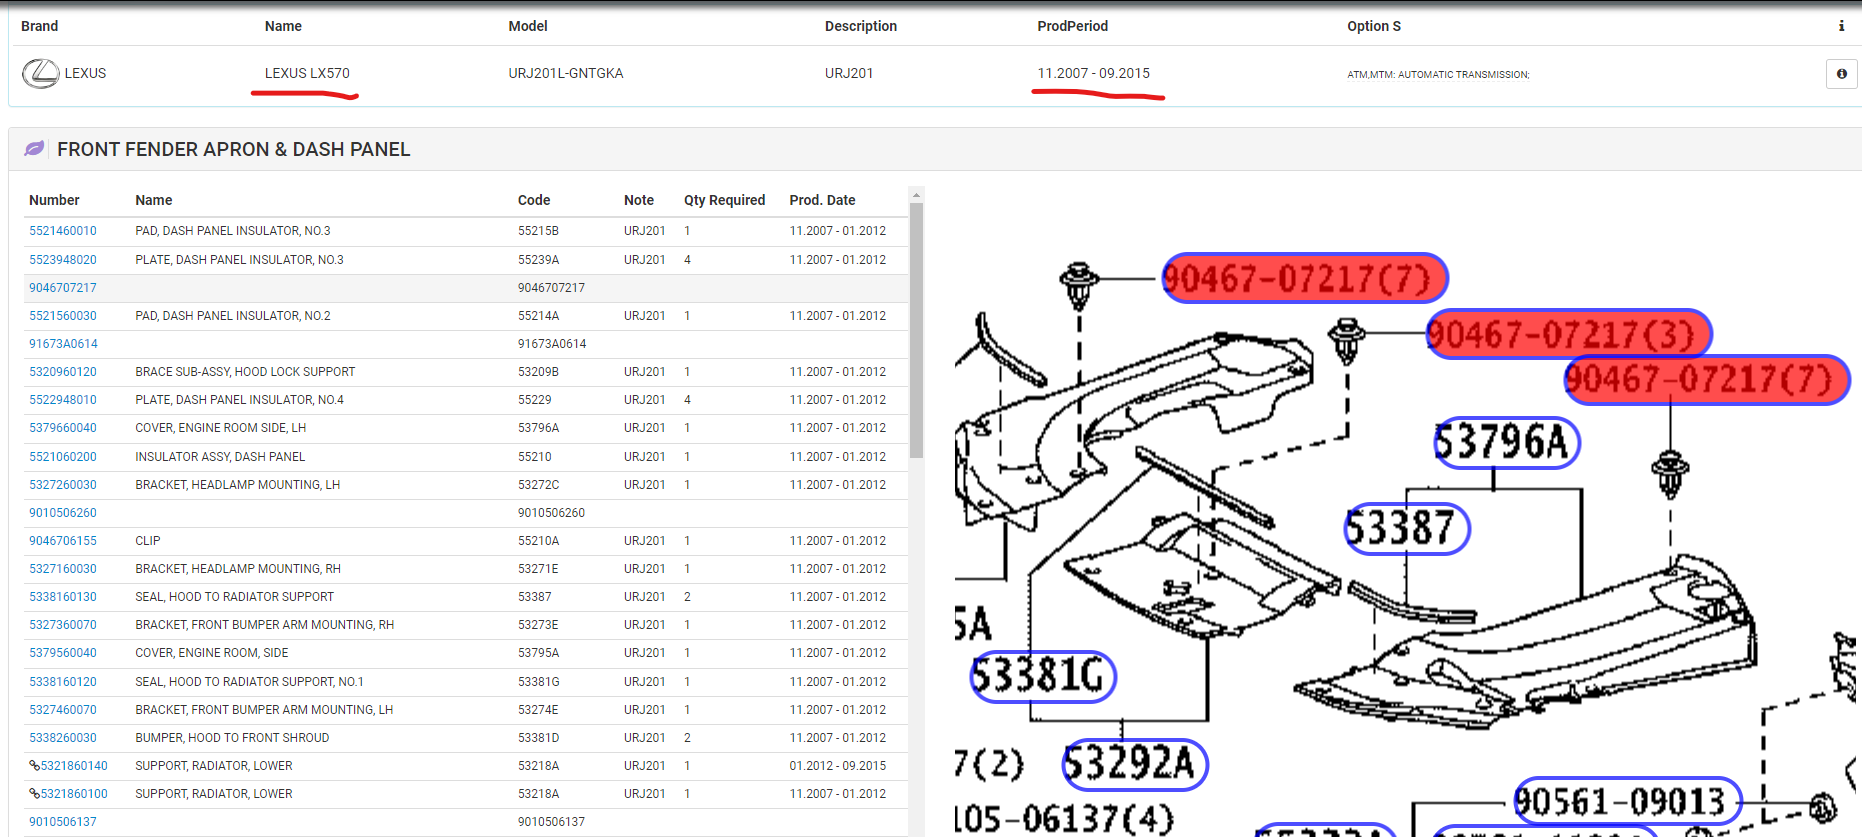Open part number 5338160130

[x=63, y=597]
